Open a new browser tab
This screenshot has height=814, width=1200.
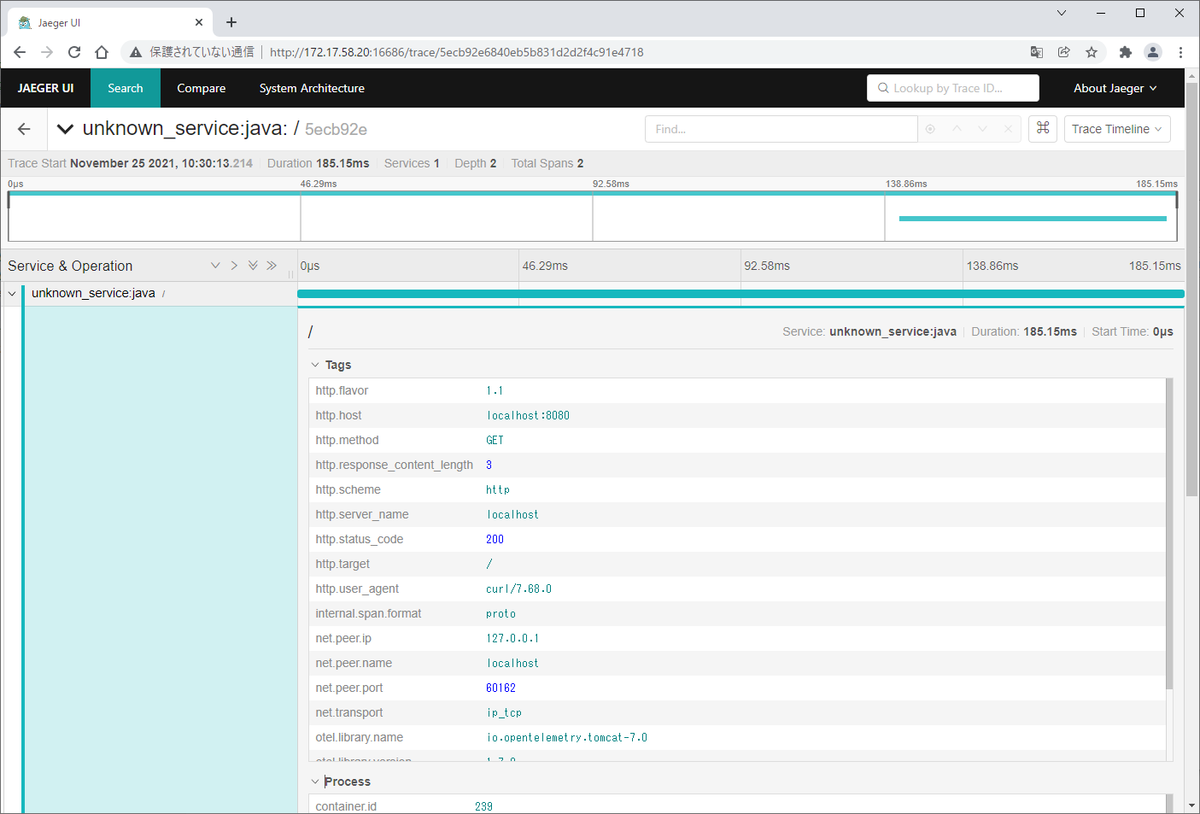231,22
